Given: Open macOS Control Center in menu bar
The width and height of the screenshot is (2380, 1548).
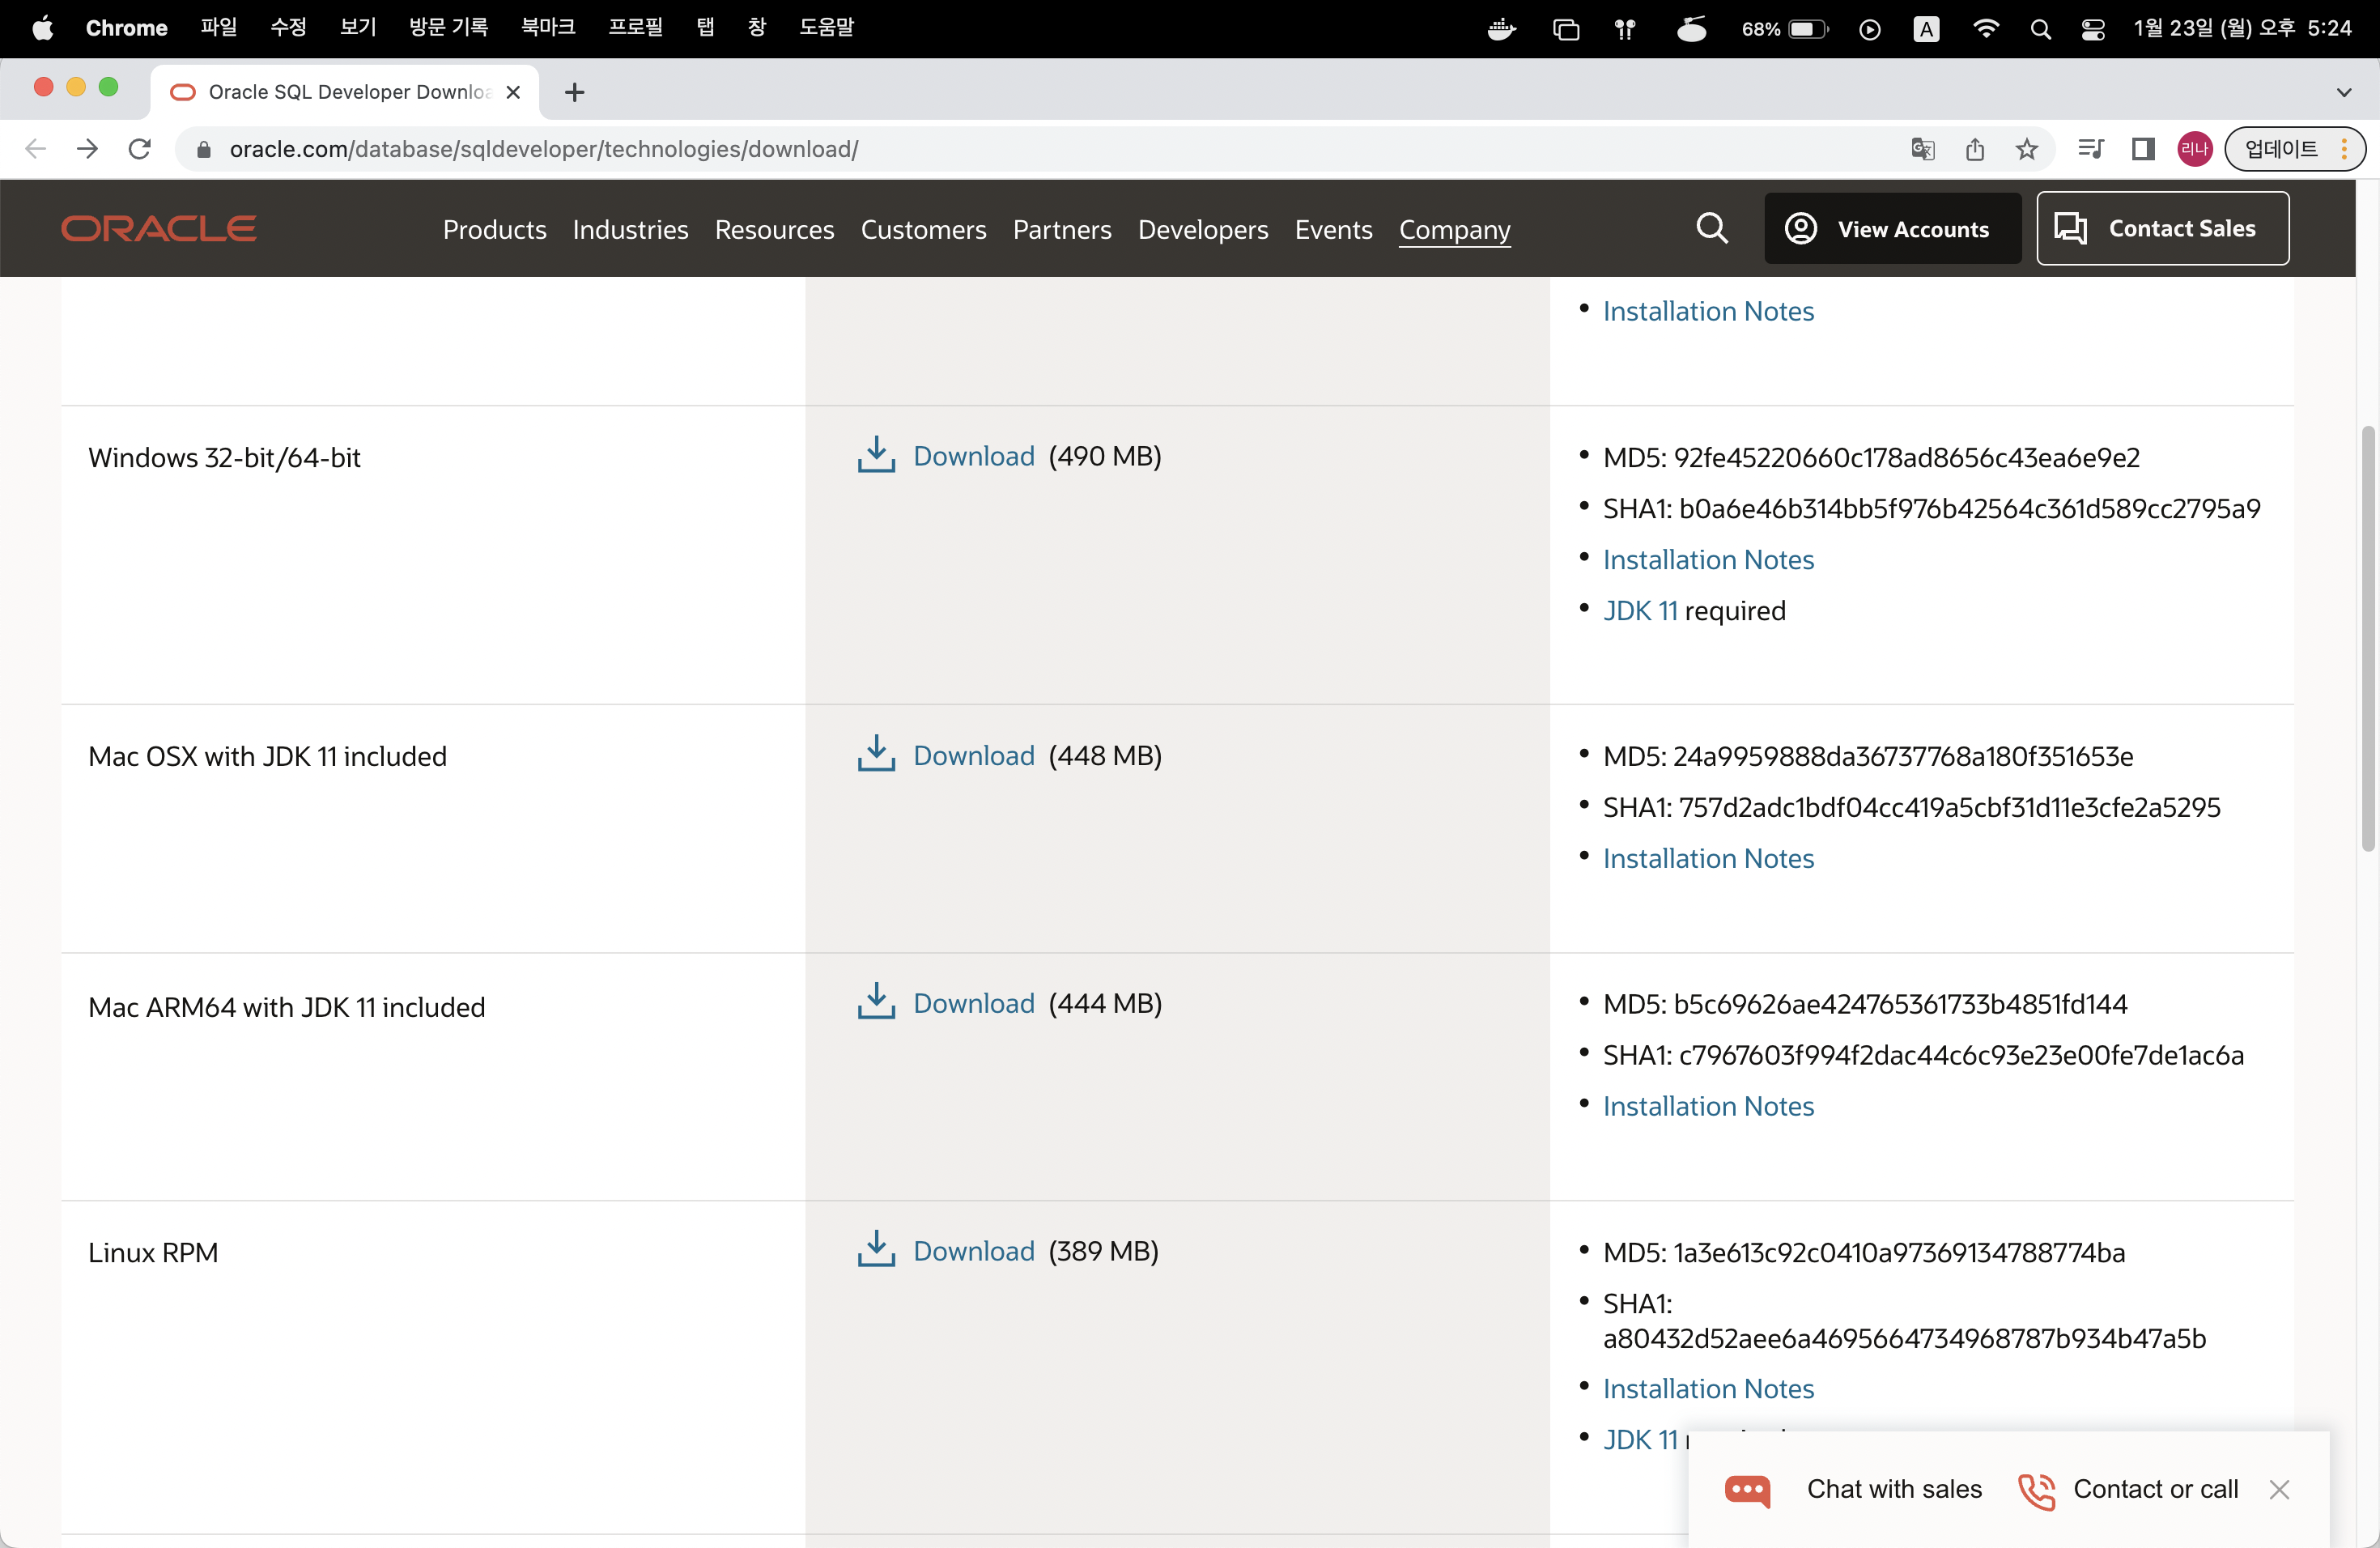Looking at the screenshot, I should pyautogui.click(x=2093, y=29).
